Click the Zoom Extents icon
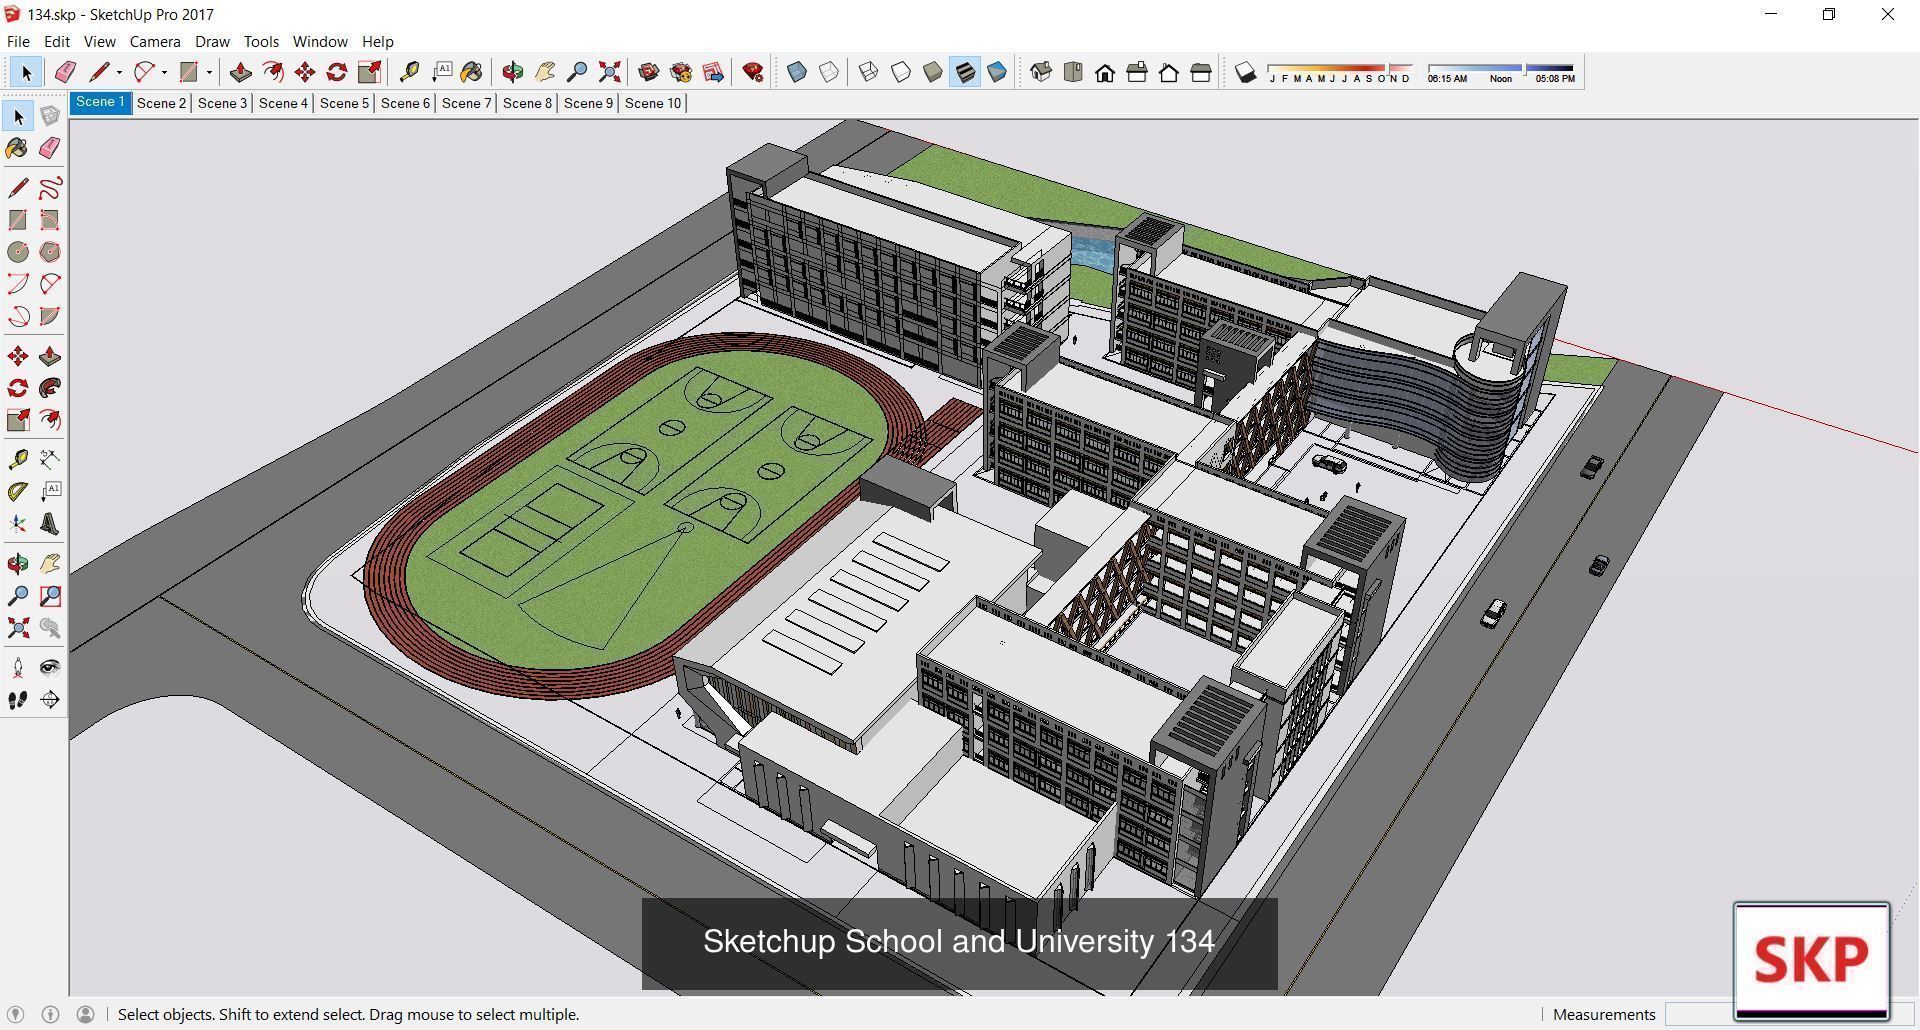Viewport: 1920px width, 1030px height. (x=610, y=72)
